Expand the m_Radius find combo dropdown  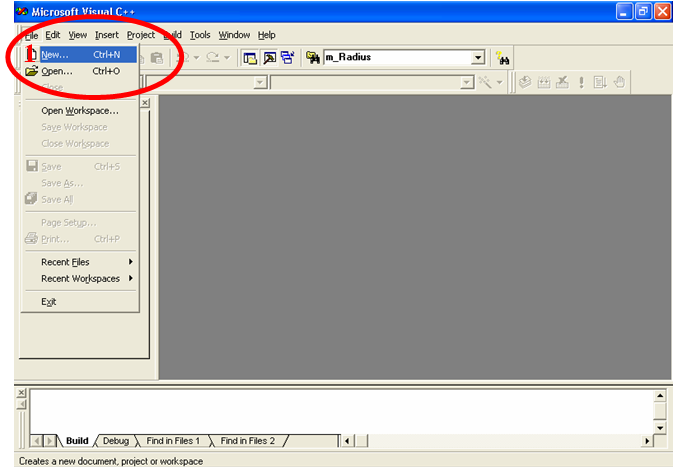[x=477, y=58]
